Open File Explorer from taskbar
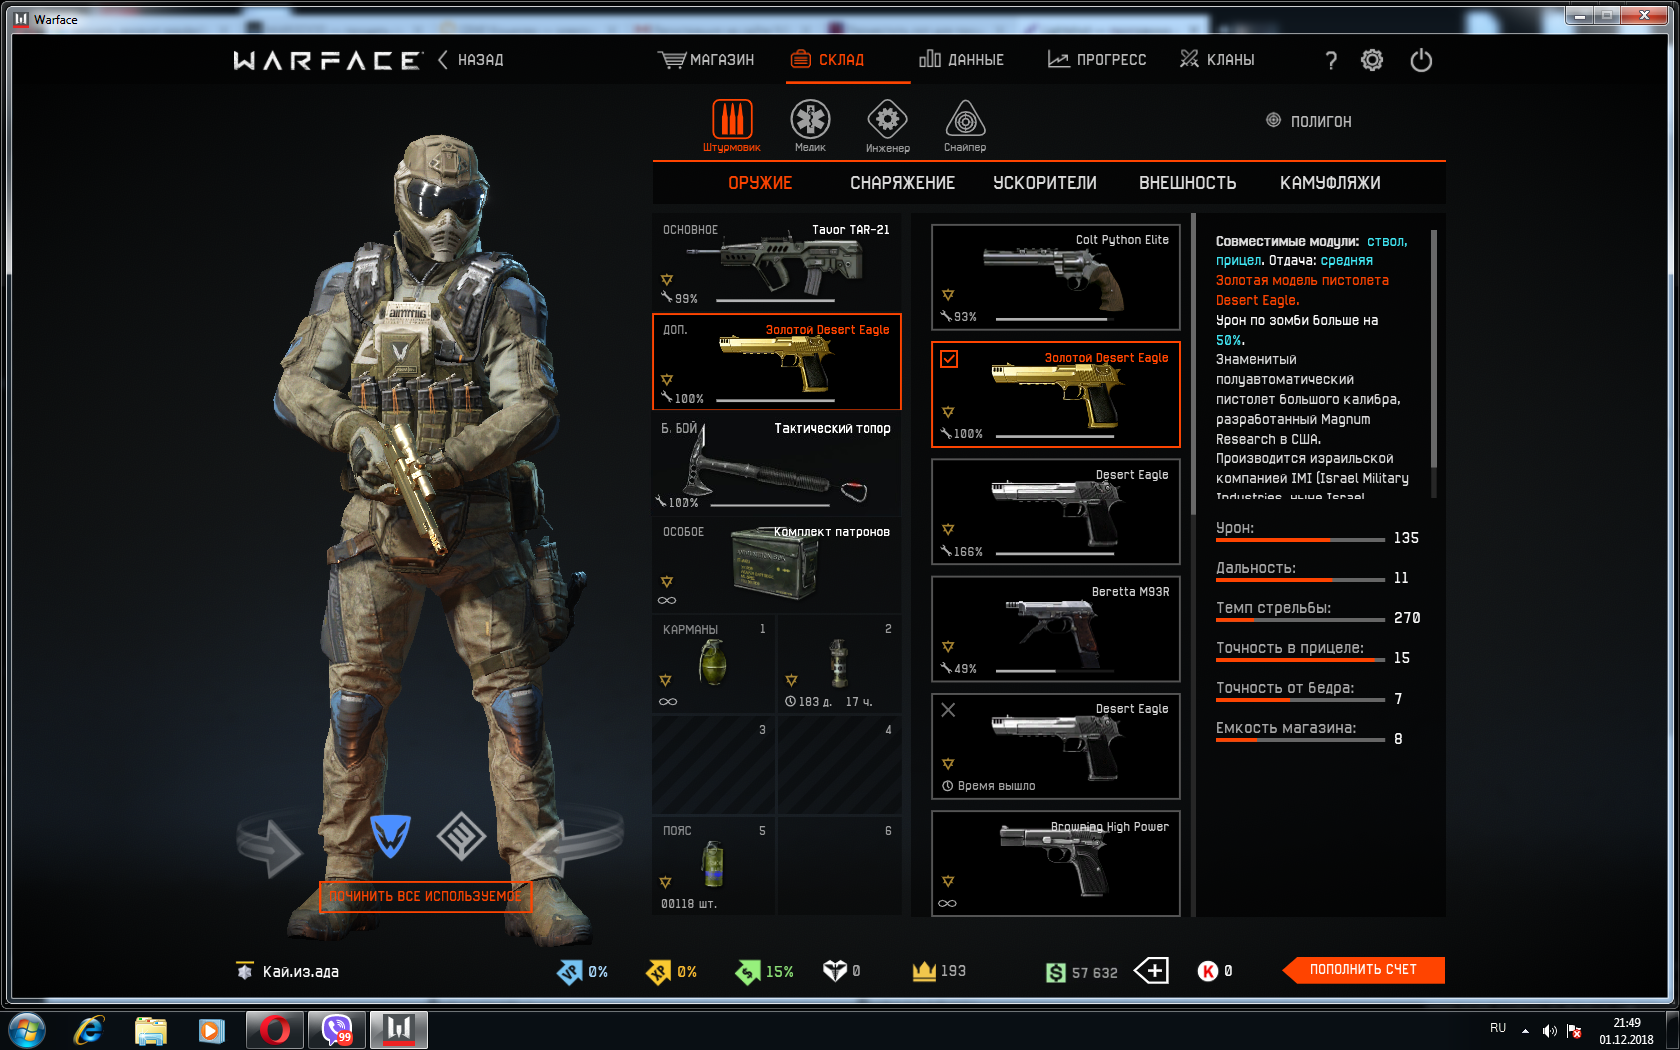The height and width of the screenshot is (1050, 1680). pyautogui.click(x=150, y=1030)
